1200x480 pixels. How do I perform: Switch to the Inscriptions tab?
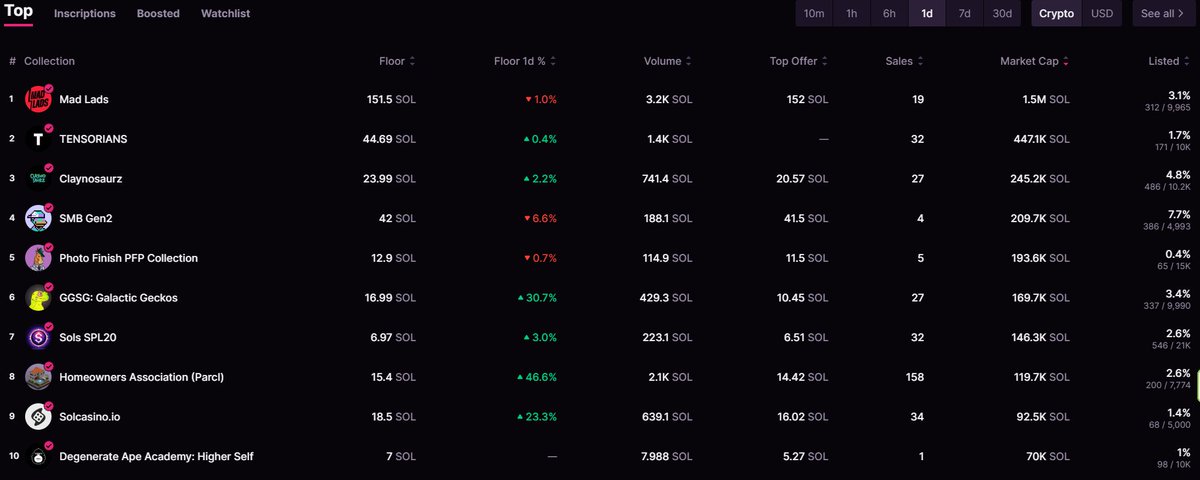click(x=85, y=14)
